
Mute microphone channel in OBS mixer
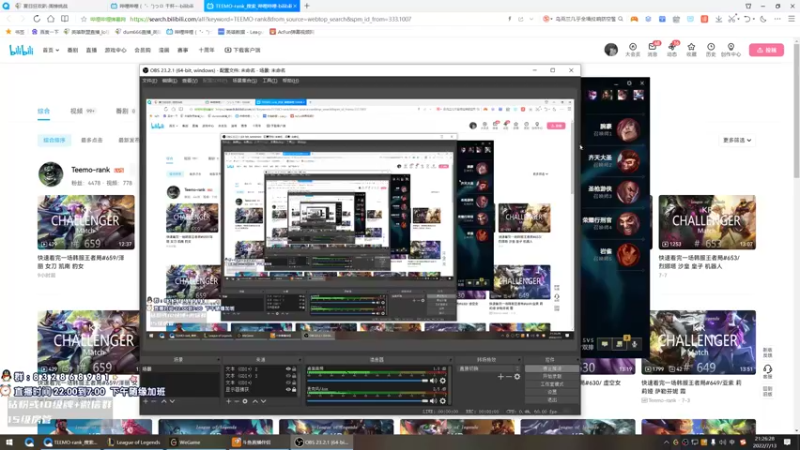pos(433,401)
